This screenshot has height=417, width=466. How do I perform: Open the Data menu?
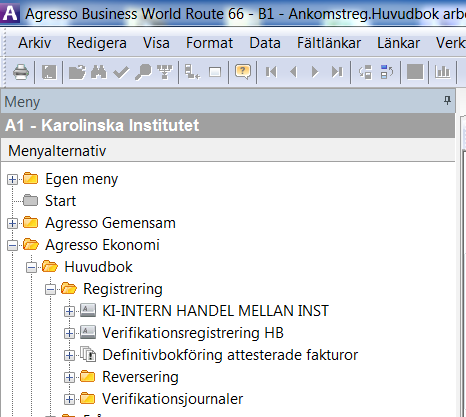pos(265,43)
